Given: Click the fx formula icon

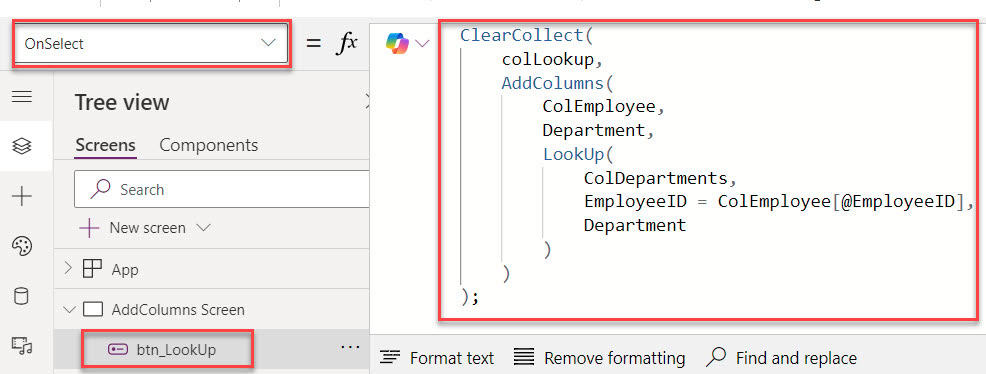Looking at the screenshot, I should pos(346,43).
